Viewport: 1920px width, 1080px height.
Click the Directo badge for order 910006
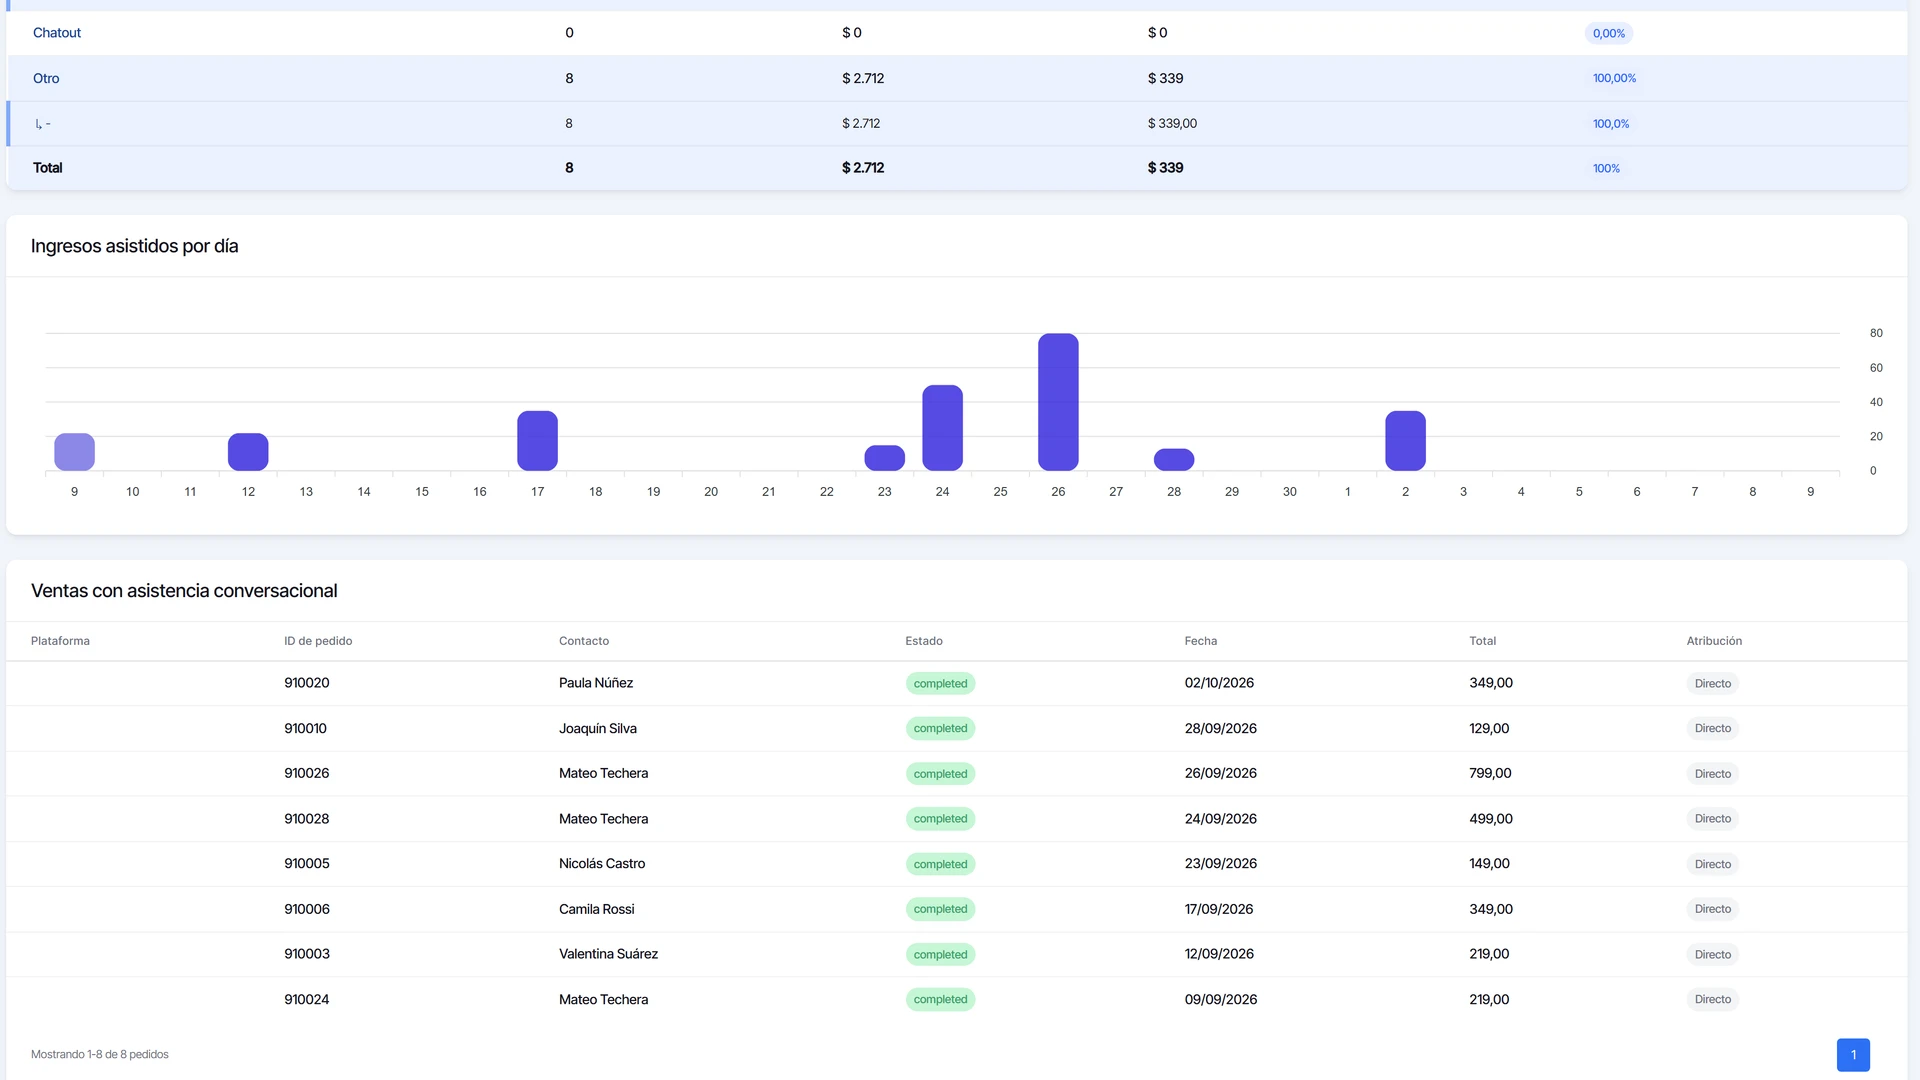click(1713, 909)
